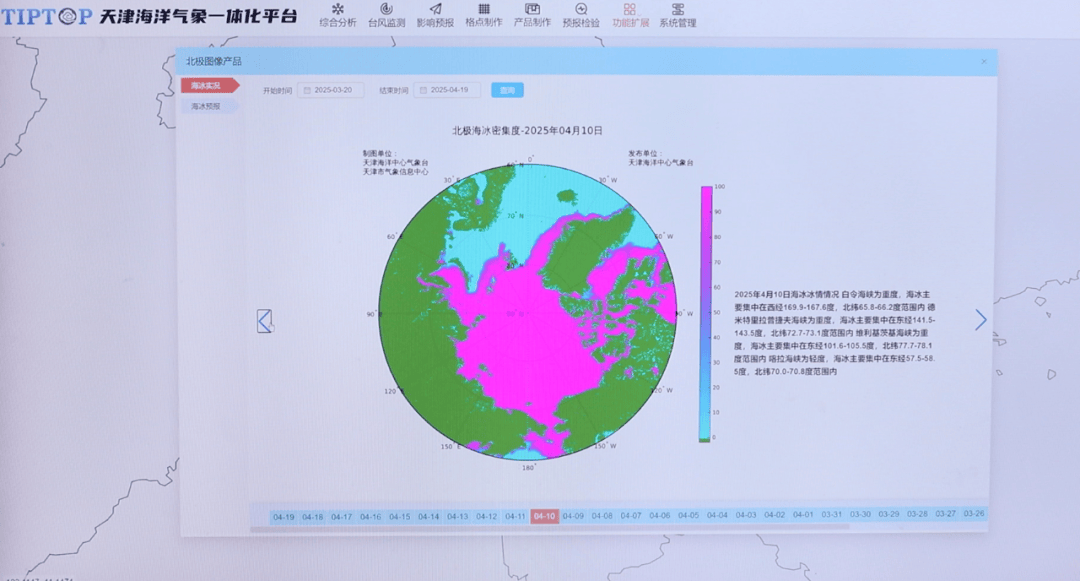Open the 产品制作 product icon
1080x581 pixels.
[532, 9]
